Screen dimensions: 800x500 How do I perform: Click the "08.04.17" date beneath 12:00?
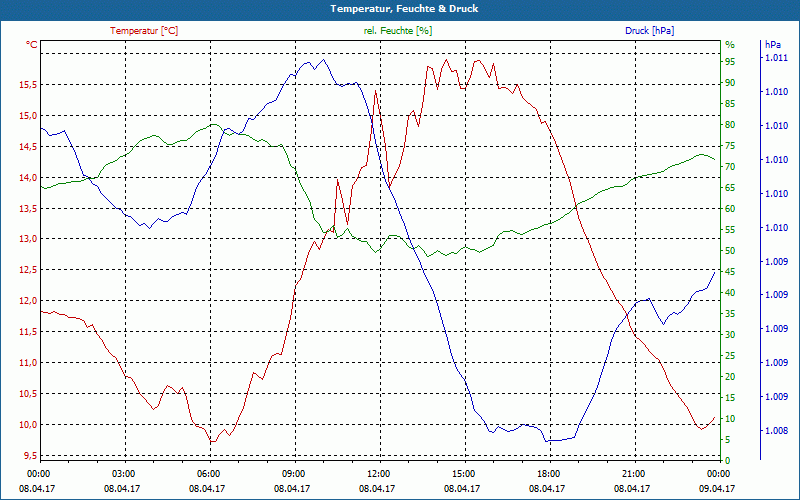point(378,489)
